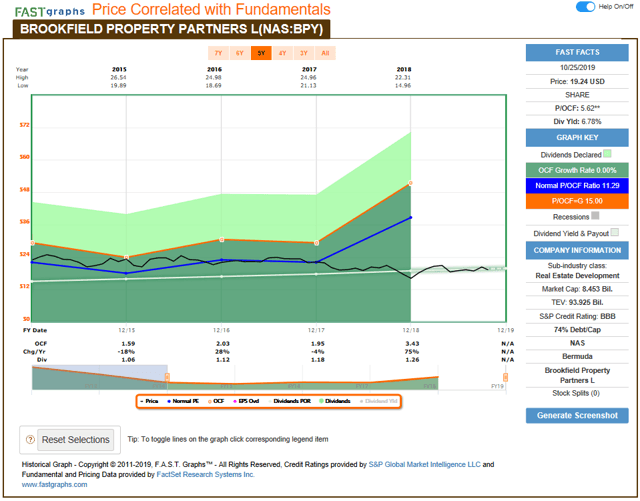Click the COMPANY INFORMATION header
The height and width of the screenshot is (501, 640).
[577, 250]
